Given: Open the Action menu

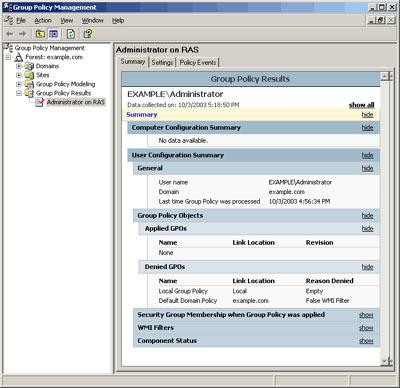Looking at the screenshot, I should click(43, 20).
